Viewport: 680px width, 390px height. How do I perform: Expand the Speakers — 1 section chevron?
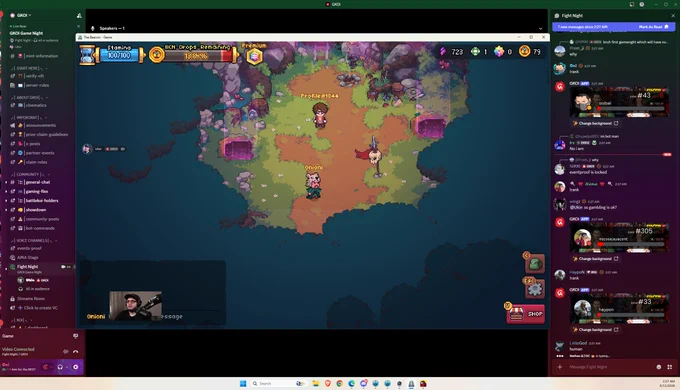(x=540, y=28)
